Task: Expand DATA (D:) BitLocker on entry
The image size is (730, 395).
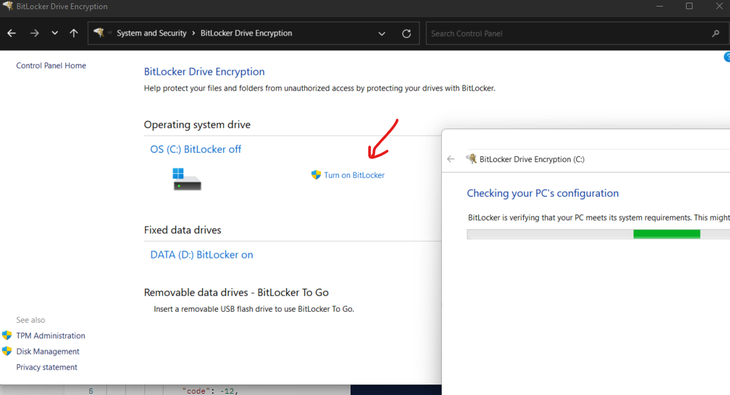Action: pos(202,255)
